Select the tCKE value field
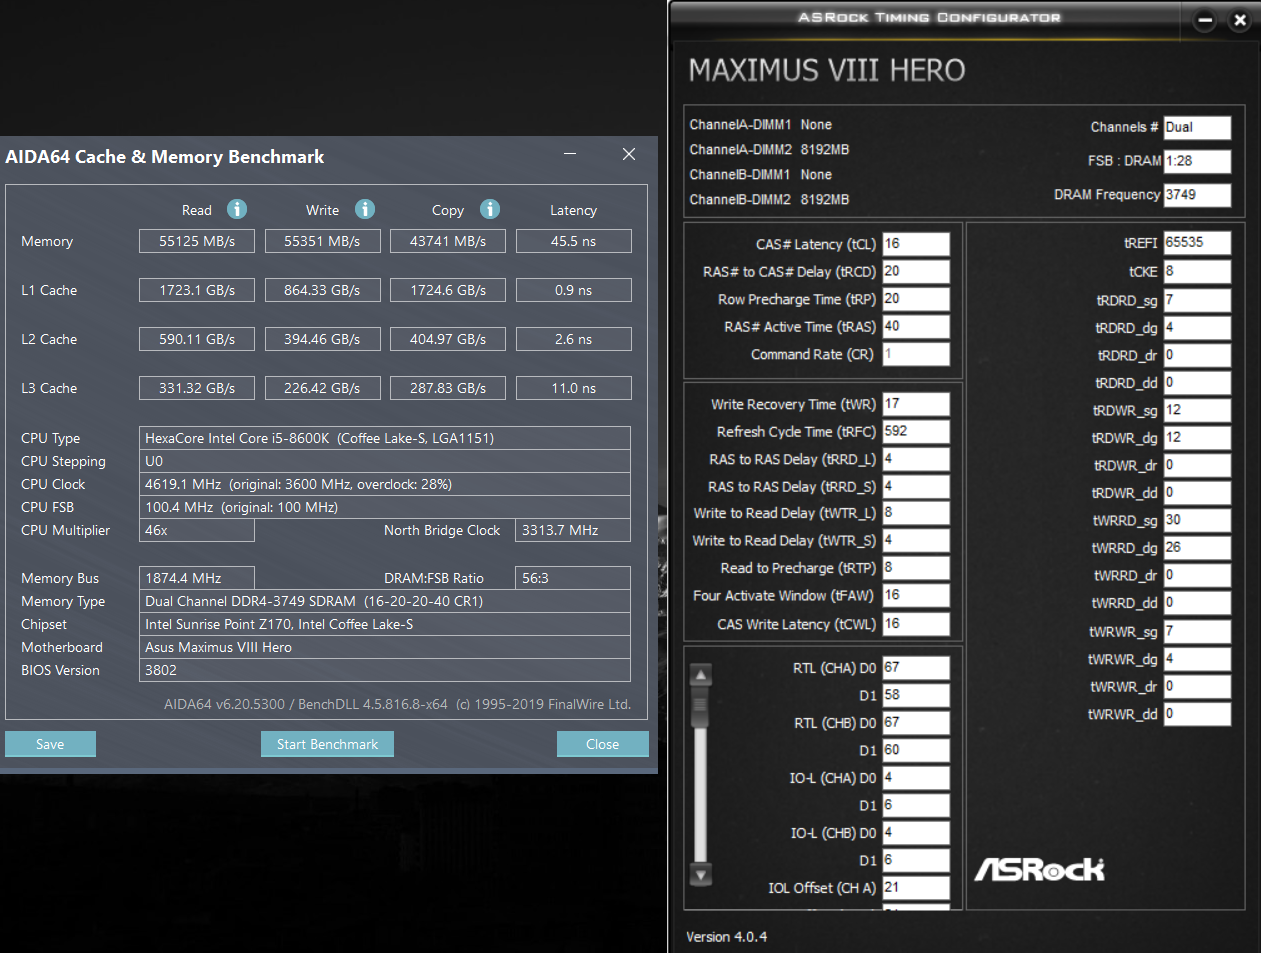Image resolution: width=1261 pixels, height=953 pixels. (1197, 272)
